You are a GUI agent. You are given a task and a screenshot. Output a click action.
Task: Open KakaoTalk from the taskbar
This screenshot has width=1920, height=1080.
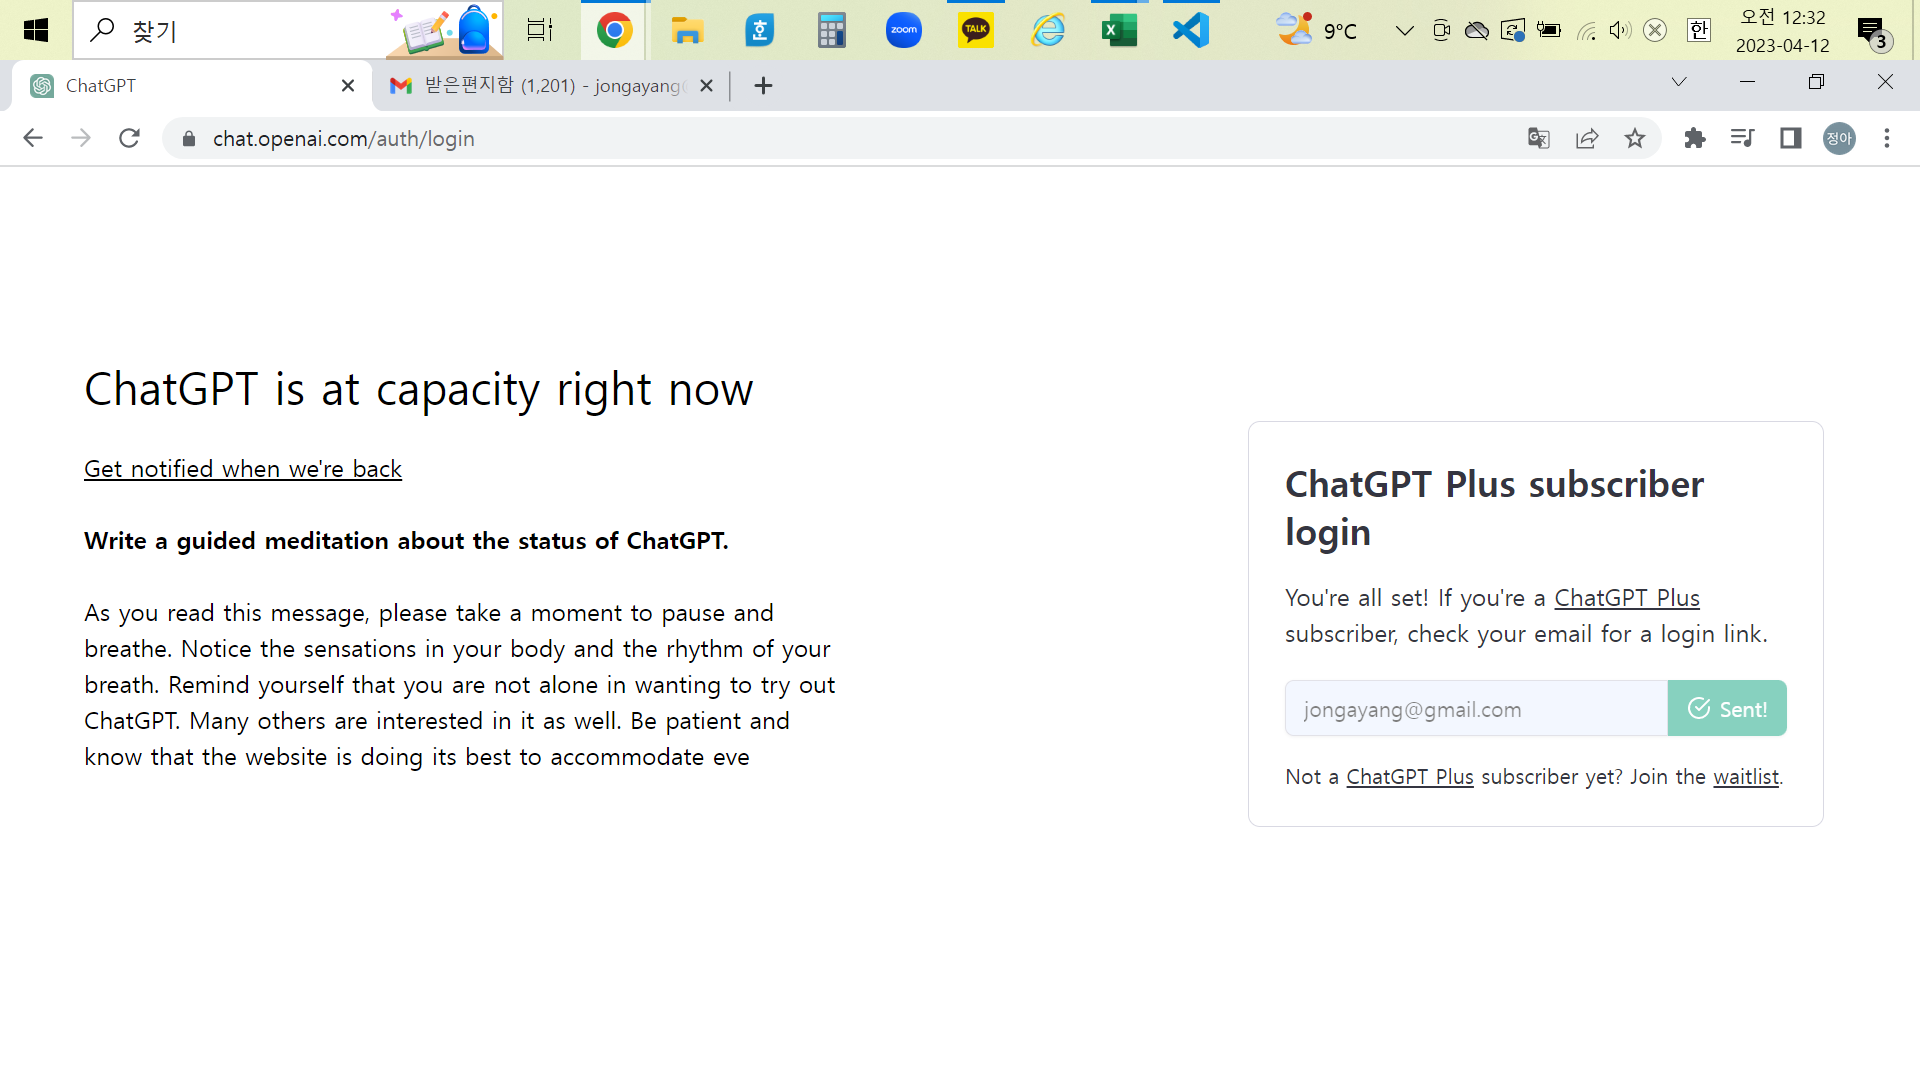click(976, 30)
